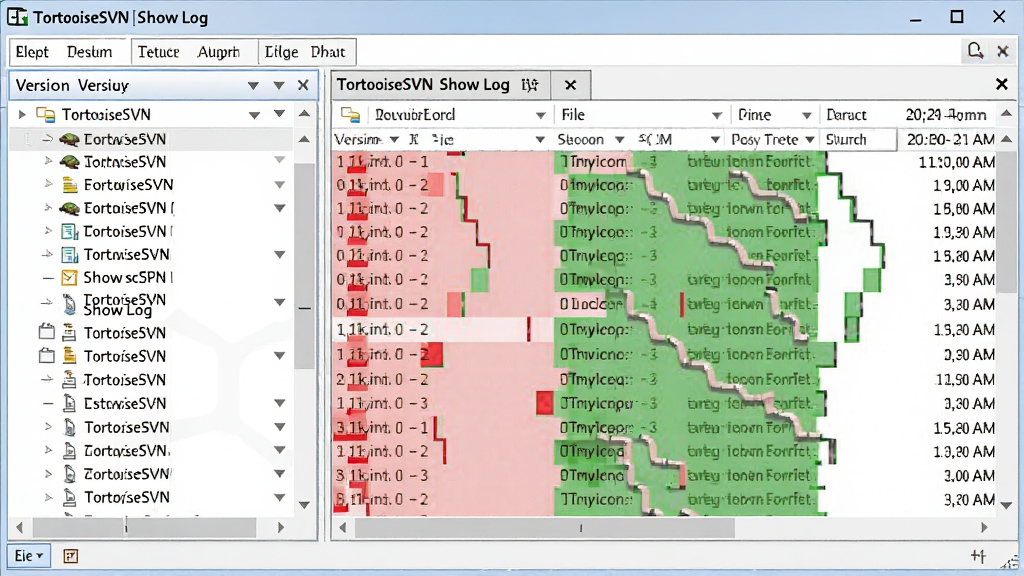Click the search magnifier icon at top right
The image size is (1024, 576).
pyautogui.click(x=975, y=51)
